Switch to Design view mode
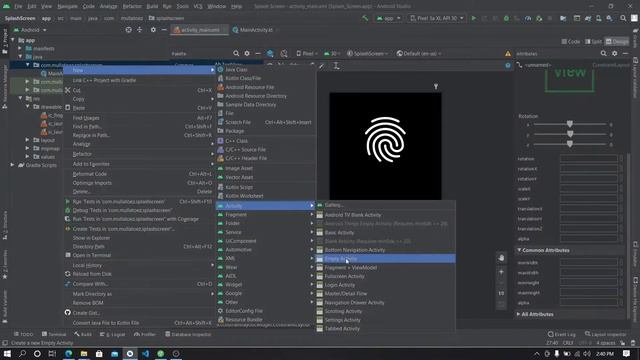Screen dimensions: 640x360 coord(617,42)
